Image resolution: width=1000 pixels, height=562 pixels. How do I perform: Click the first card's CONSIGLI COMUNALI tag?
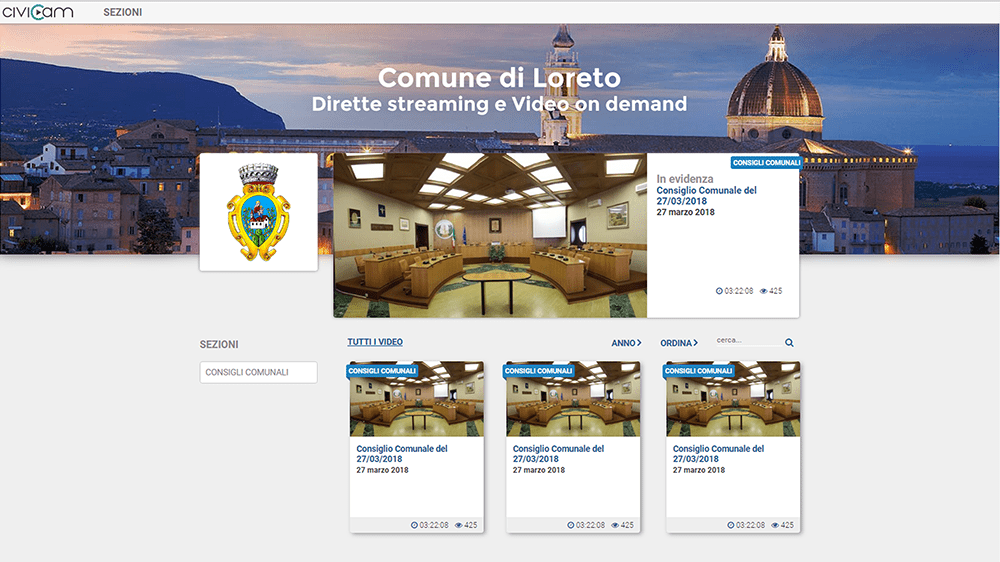[x=382, y=371]
